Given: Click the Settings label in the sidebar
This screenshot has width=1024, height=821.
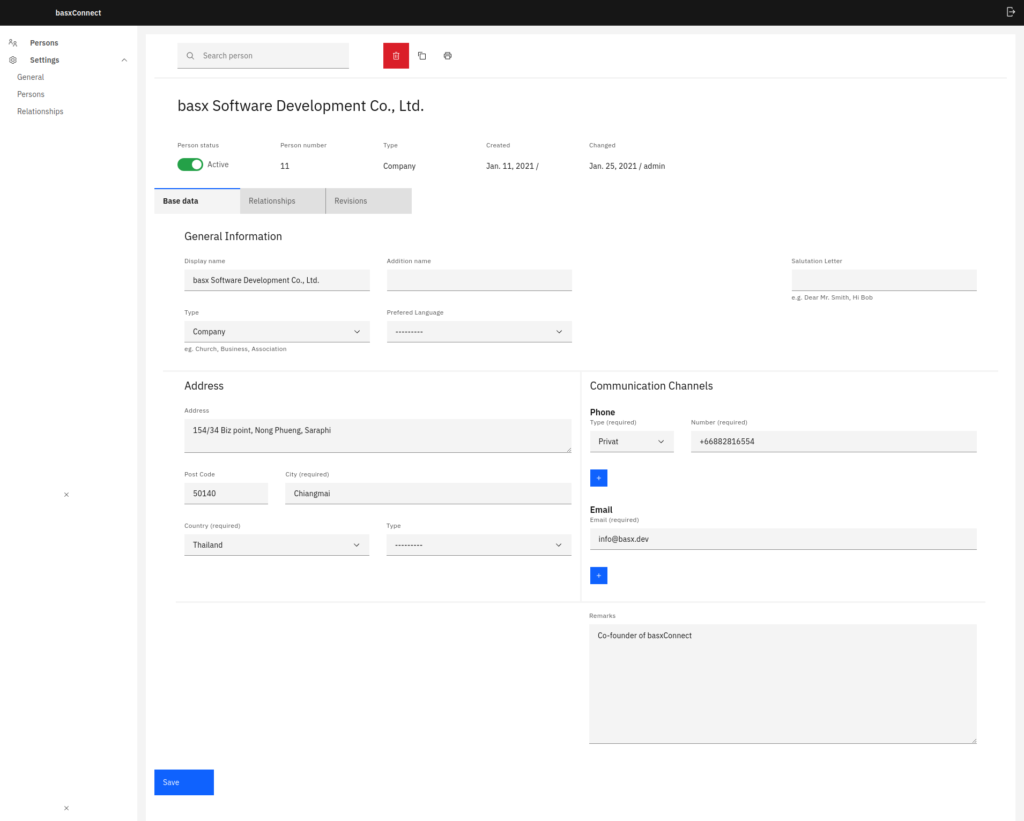Looking at the screenshot, I should 44,60.
